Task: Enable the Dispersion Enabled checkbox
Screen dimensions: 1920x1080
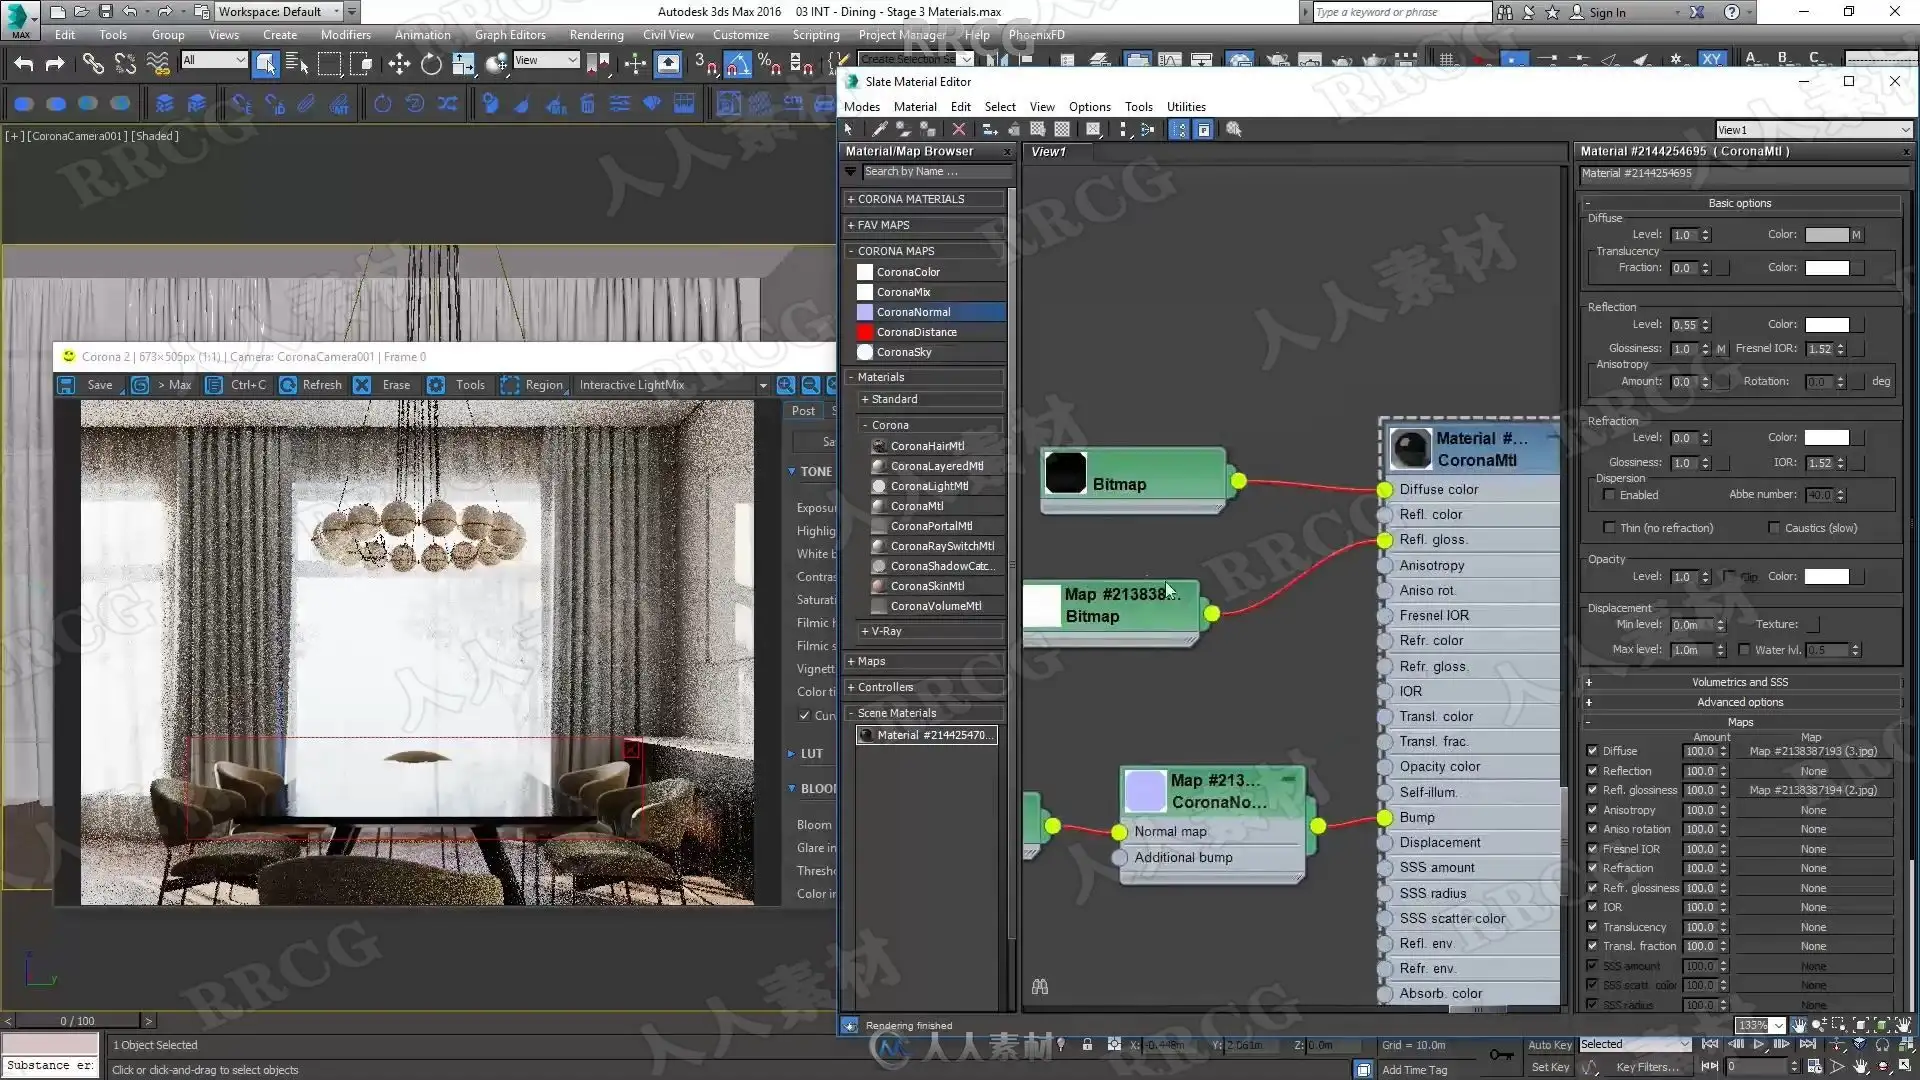Action: click(x=1609, y=495)
